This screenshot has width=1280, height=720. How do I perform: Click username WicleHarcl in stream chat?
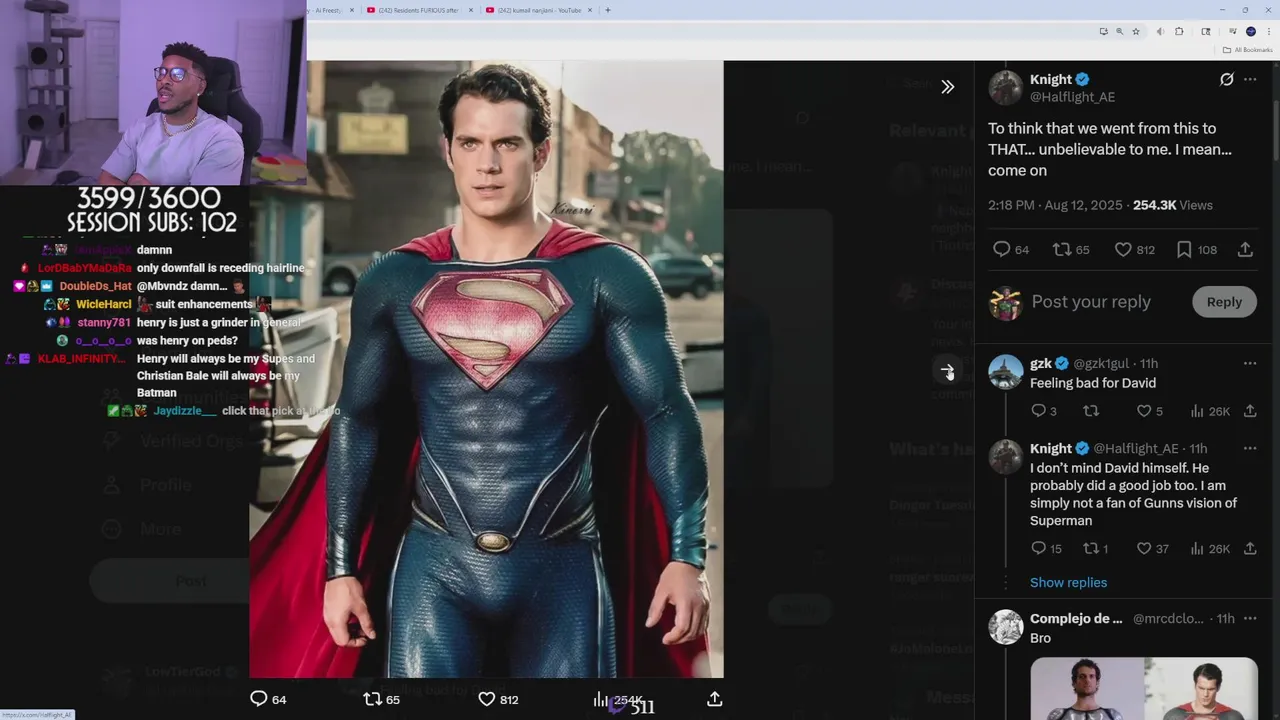(104, 304)
